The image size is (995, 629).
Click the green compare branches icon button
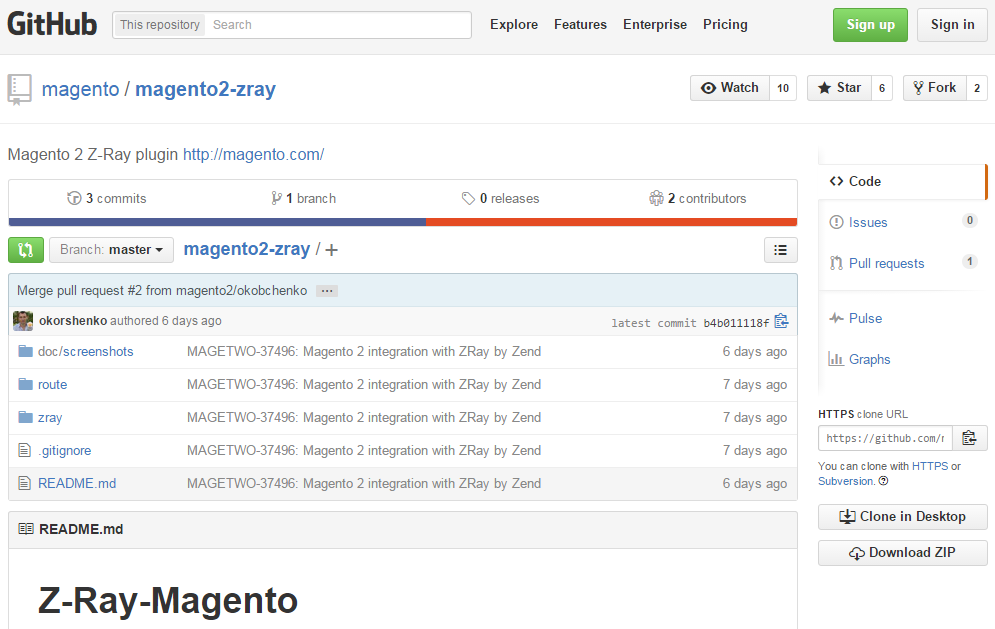[26, 250]
